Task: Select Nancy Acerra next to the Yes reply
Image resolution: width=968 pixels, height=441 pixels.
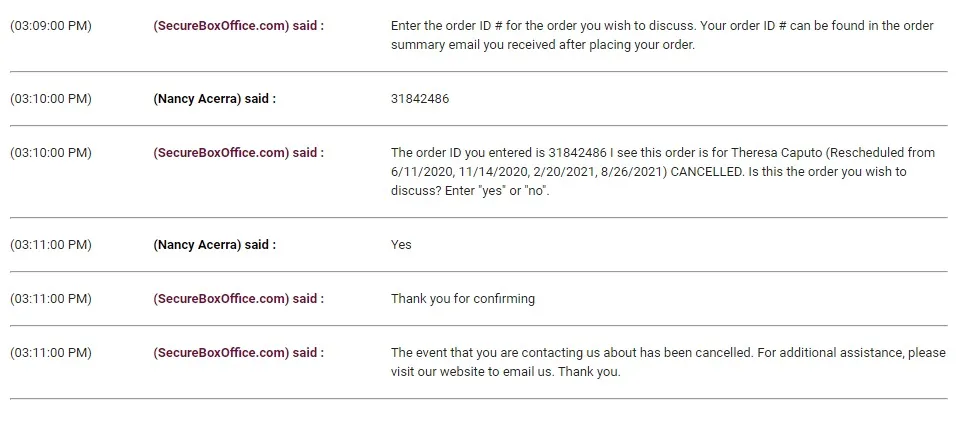Action: point(214,245)
